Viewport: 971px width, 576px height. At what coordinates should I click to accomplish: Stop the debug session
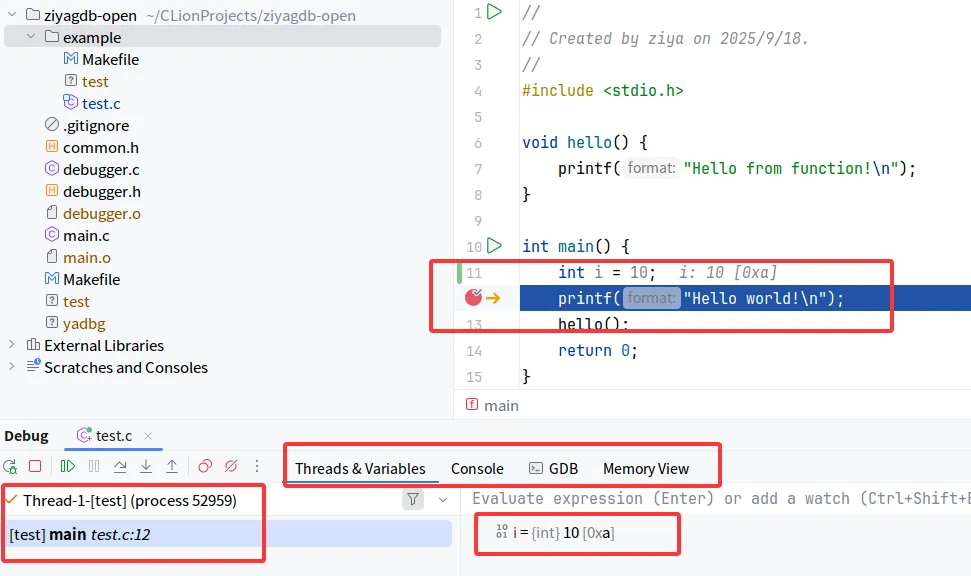point(35,466)
